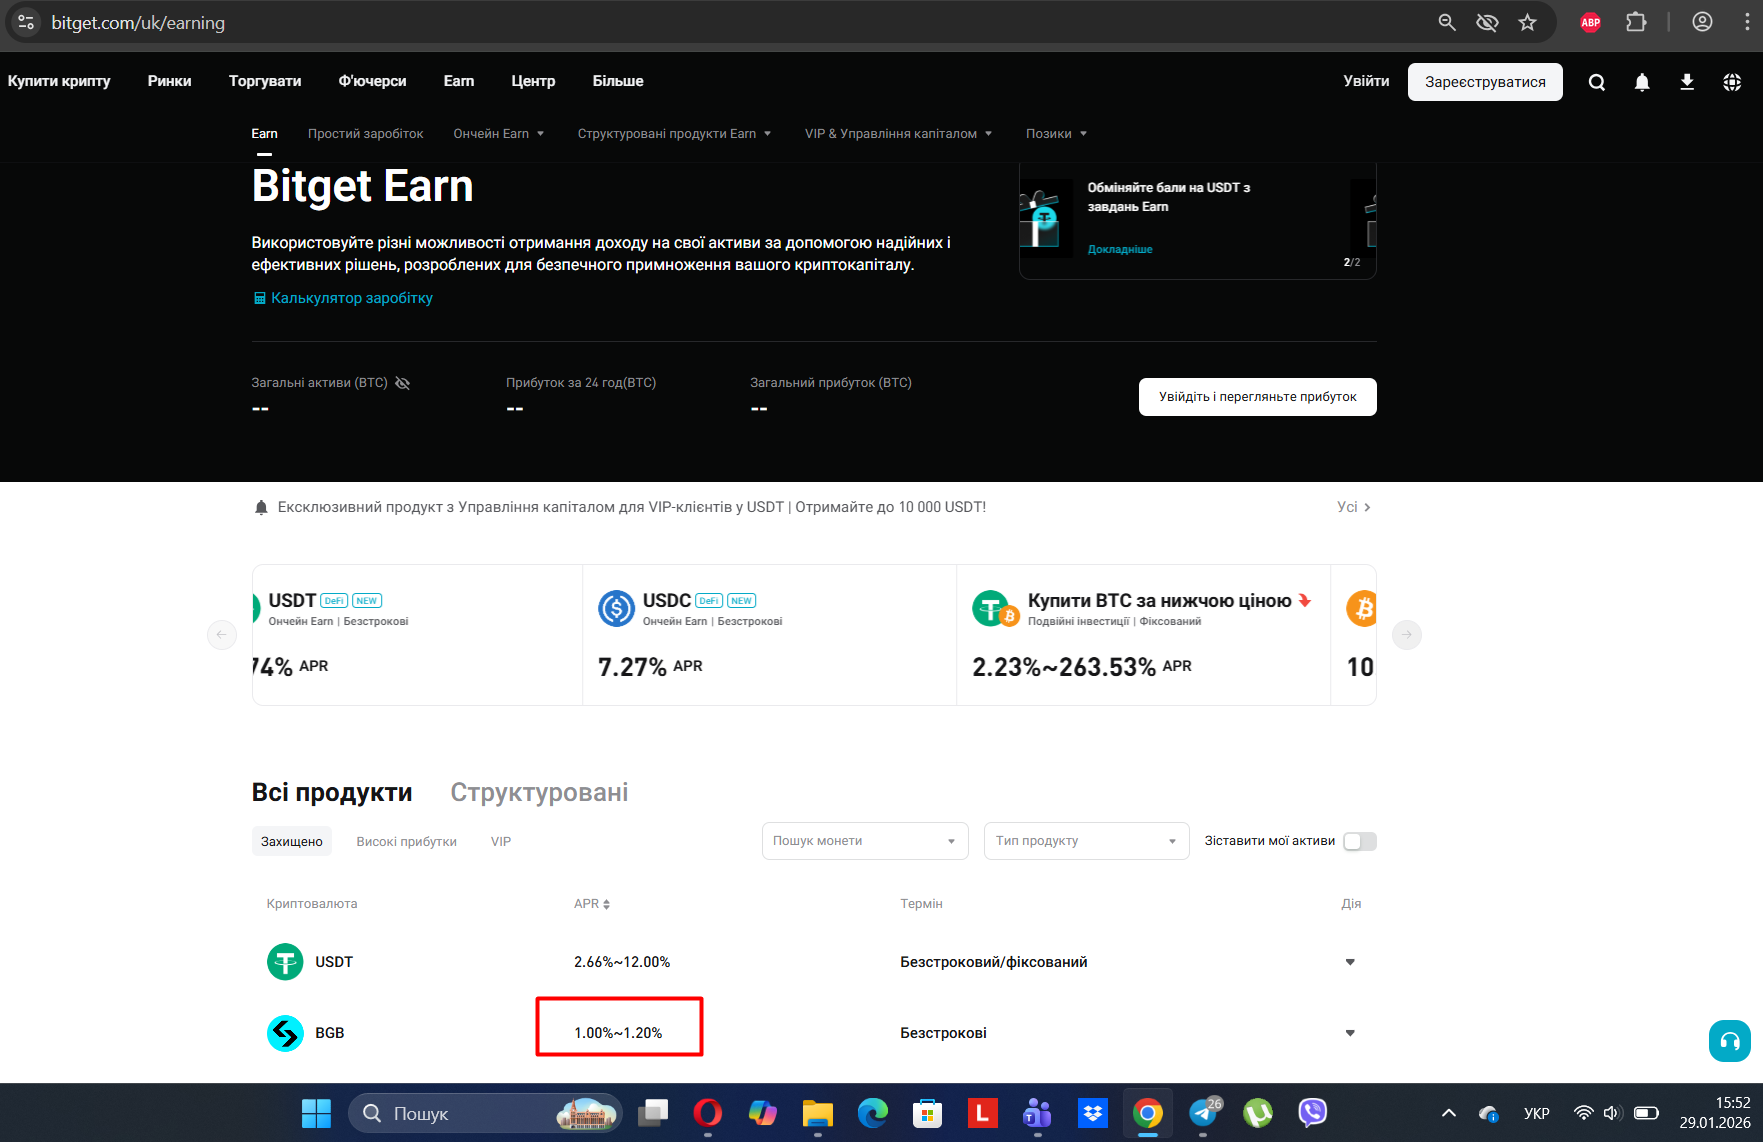The height and width of the screenshot is (1142, 1763).
Task: Click the zoom magnifier icon in the address bar
Action: 1447,22
